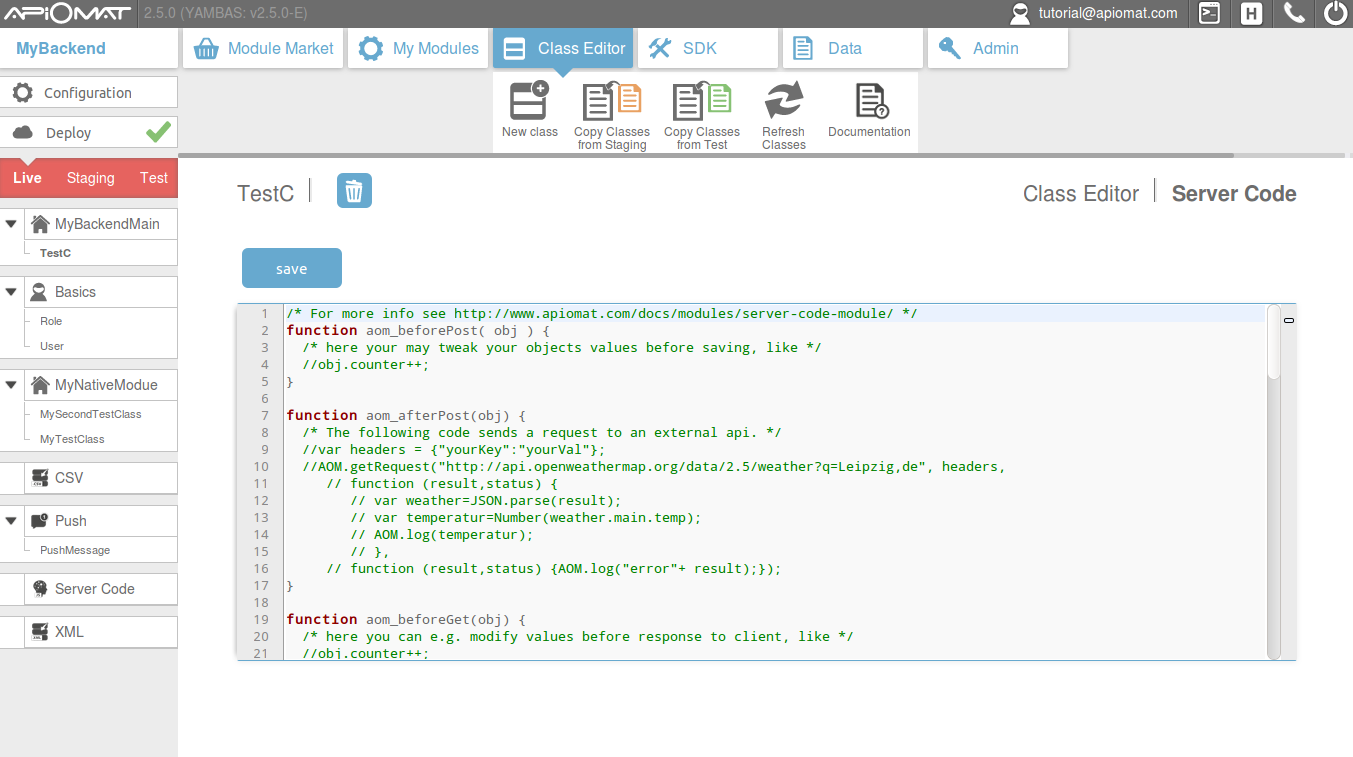Select the PushMessage class
This screenshot has height=757, width=1353.
(75, 550)
